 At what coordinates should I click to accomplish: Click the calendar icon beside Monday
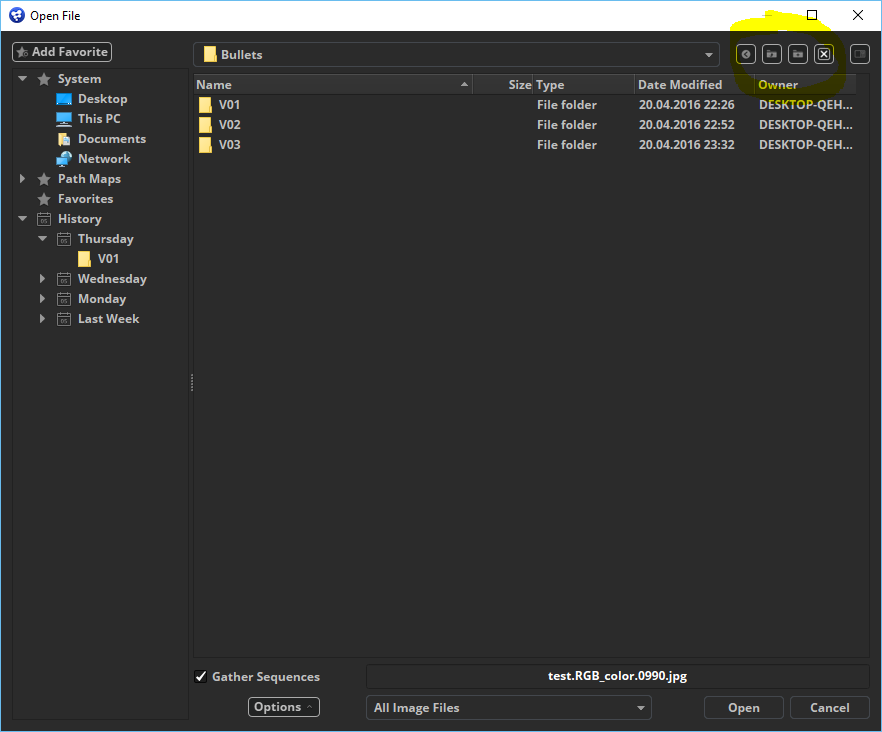click(64, 299)
